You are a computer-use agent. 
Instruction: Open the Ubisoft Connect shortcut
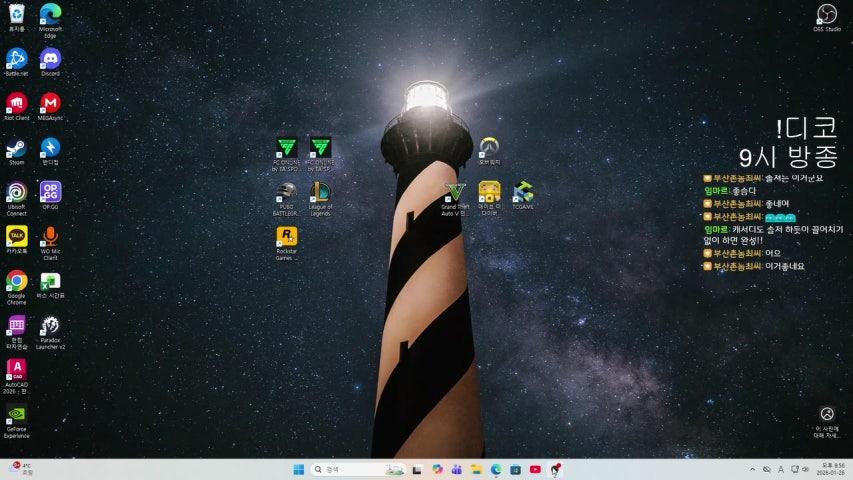click(16, 192)
